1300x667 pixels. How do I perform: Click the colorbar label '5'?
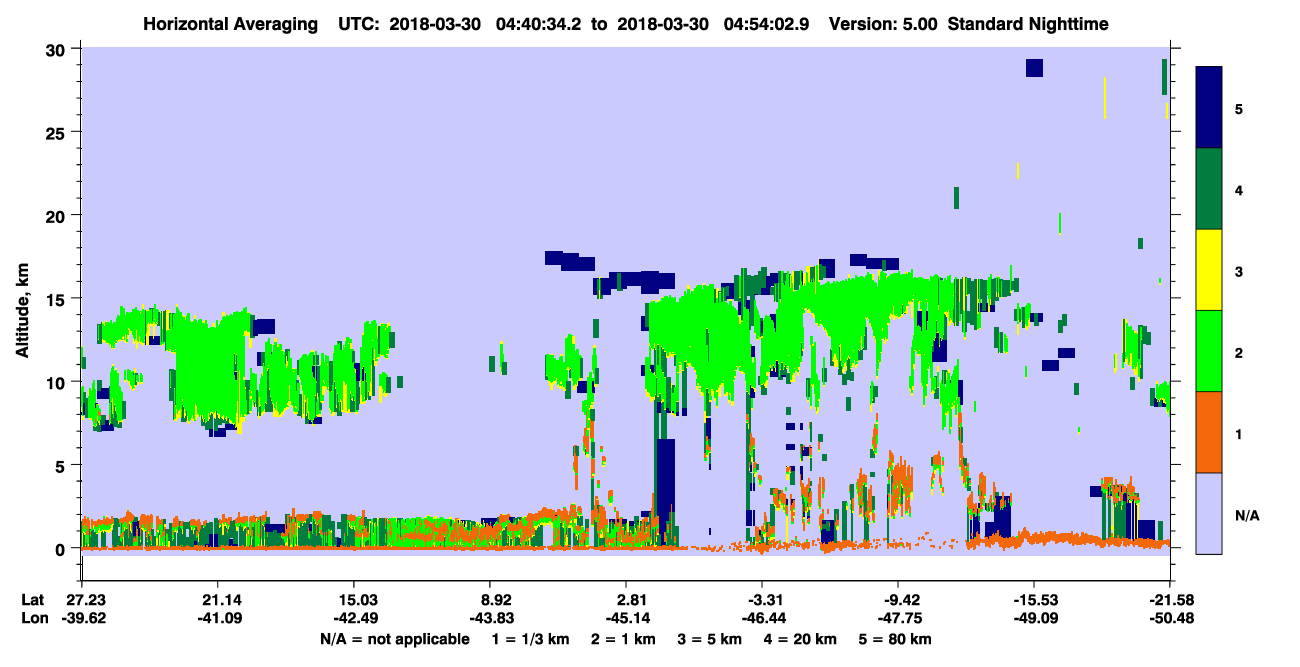click(1239, 108)
